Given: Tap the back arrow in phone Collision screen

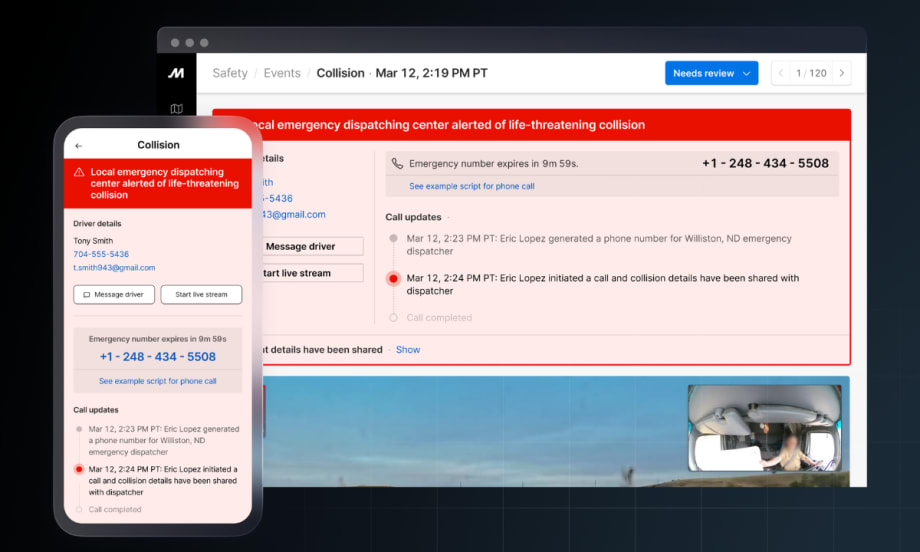Looking at the screenshot, I should [79, 145].
